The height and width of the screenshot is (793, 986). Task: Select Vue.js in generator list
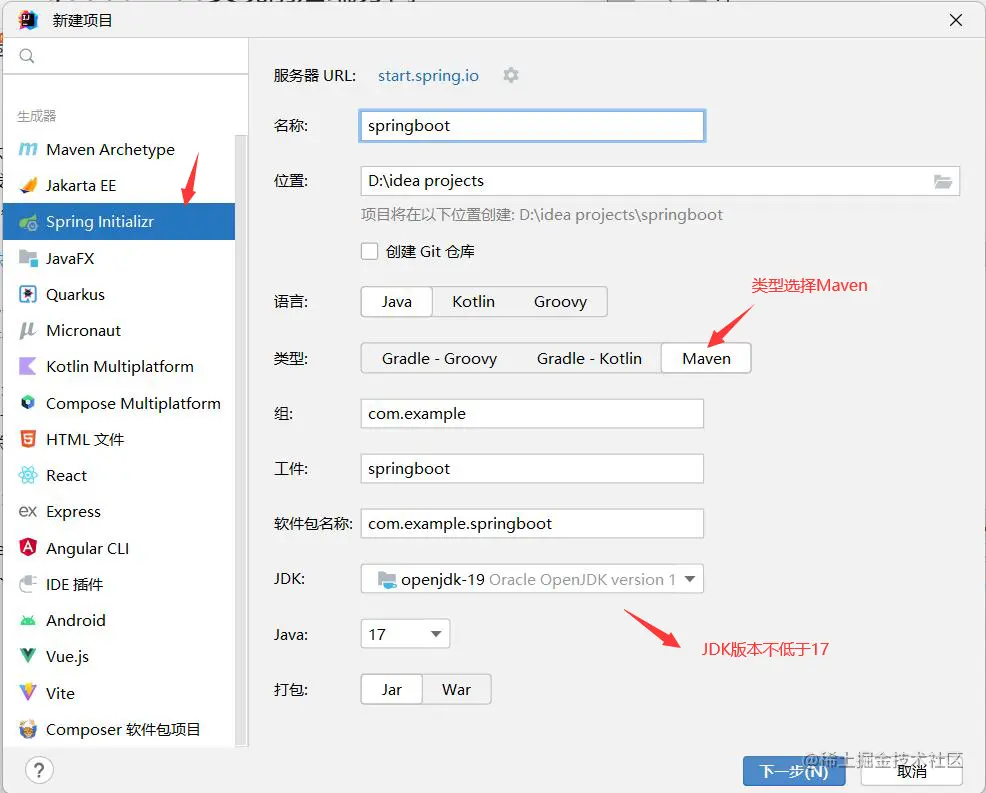coord(119,657)
